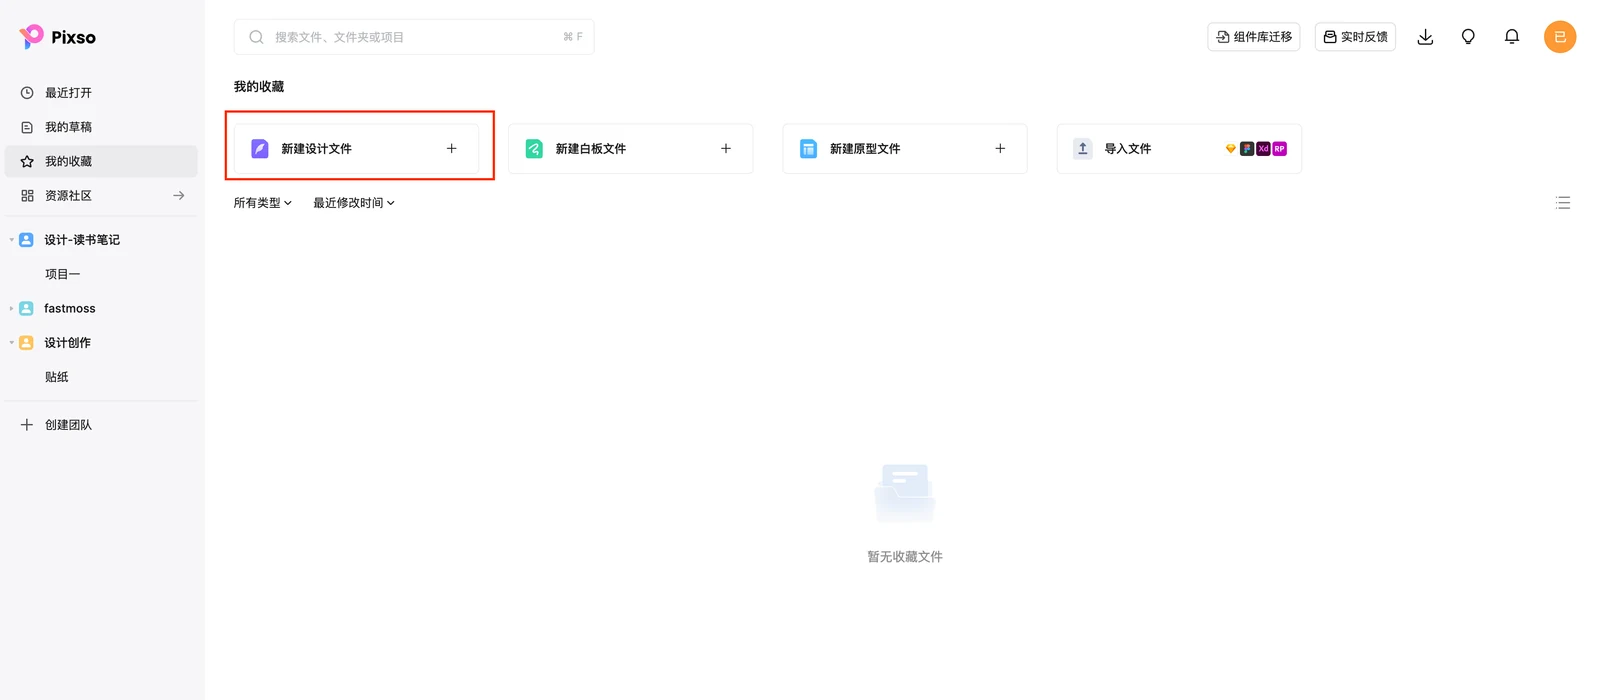Image resolution: width=1600 pixels, height=700 pixels.
Task: Click the document icon for 我的草稿
Action: point(27,127)
